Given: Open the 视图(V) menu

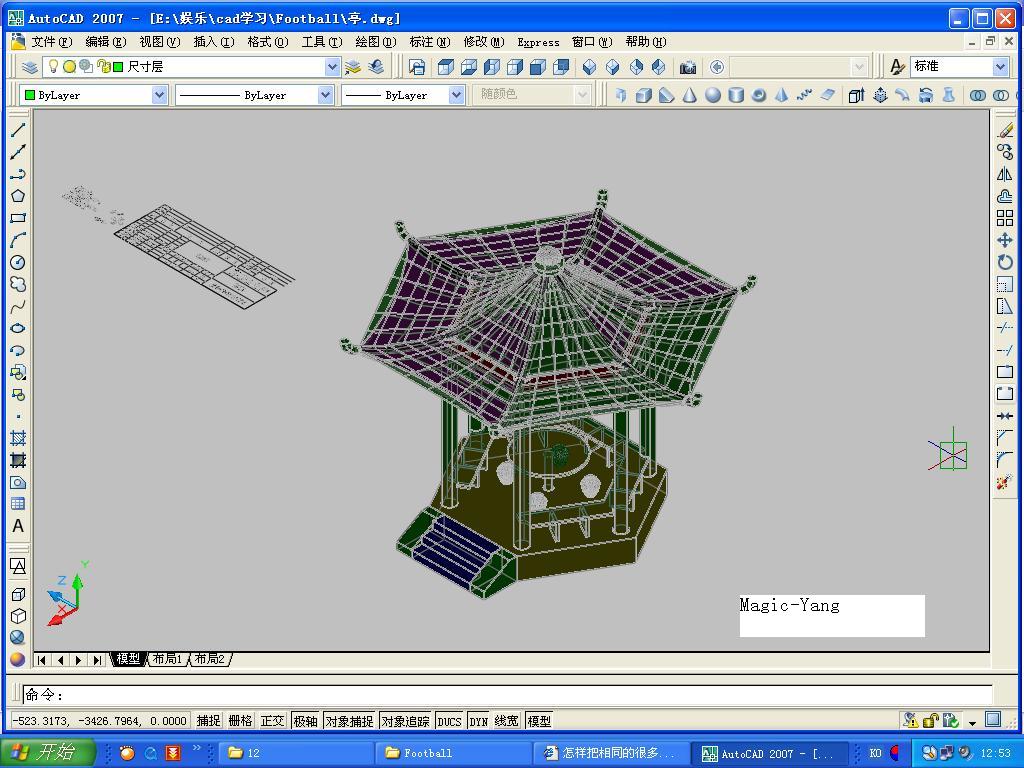Looking at the screenshot, I should (159, 42).
